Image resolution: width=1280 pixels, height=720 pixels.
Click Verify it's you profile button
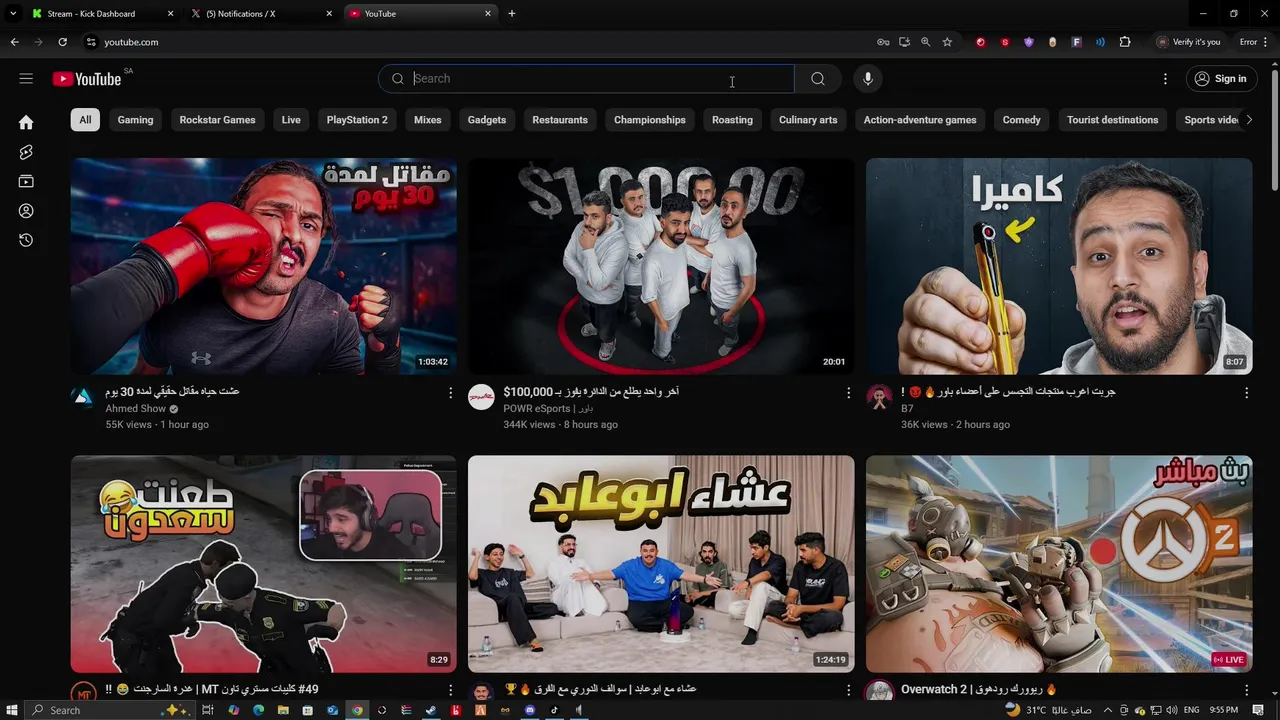click(x=1189, y=42)
